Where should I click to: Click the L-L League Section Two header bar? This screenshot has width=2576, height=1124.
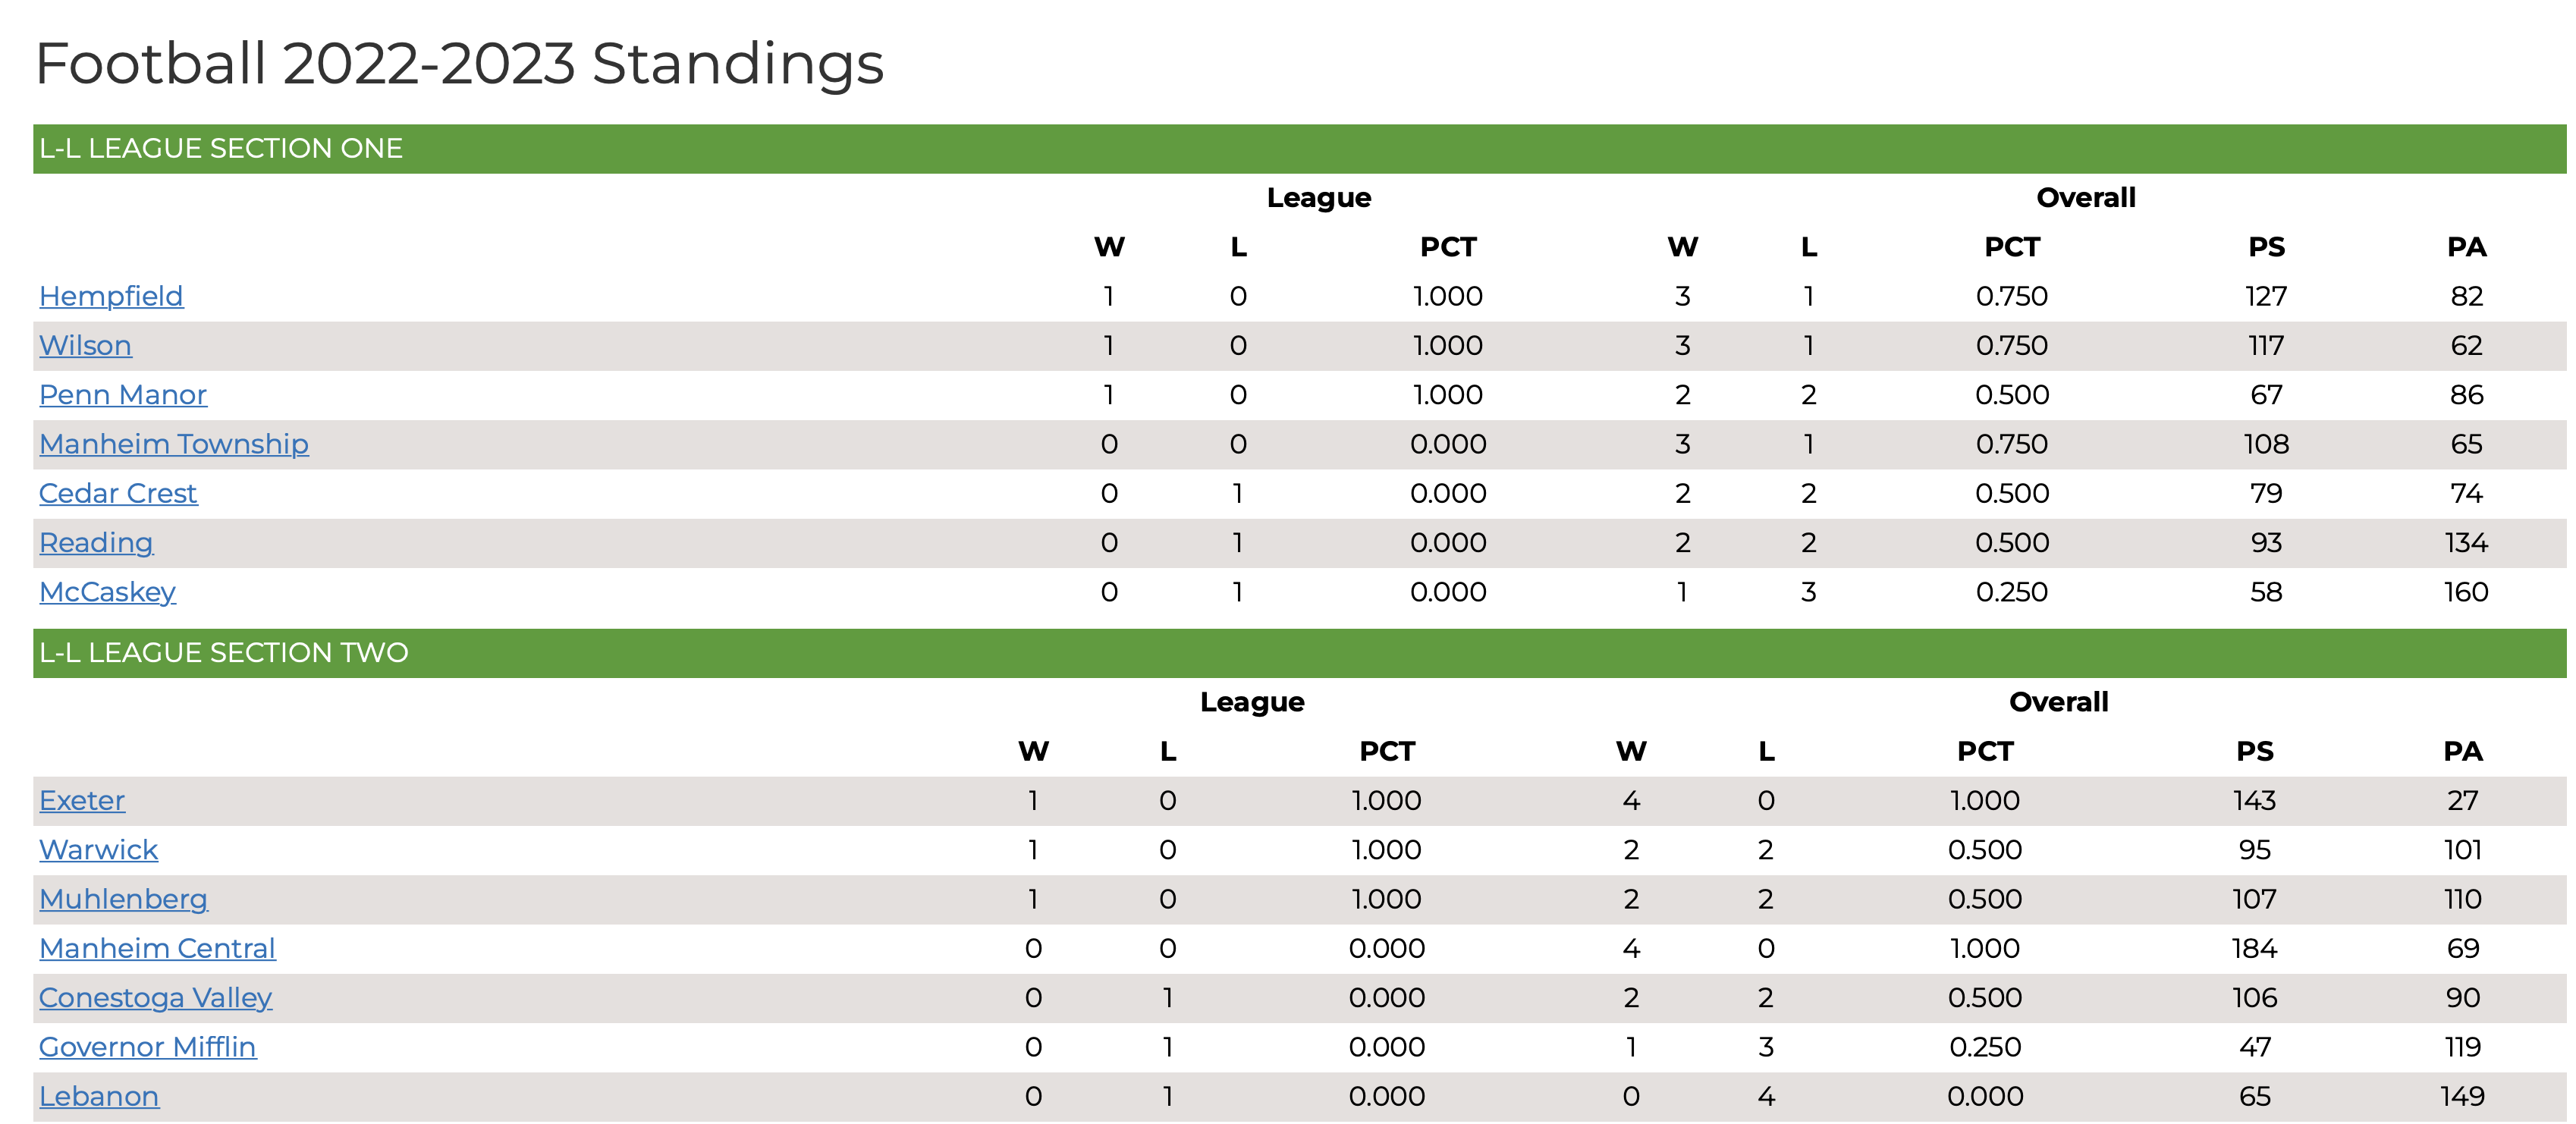(1299, 652)
